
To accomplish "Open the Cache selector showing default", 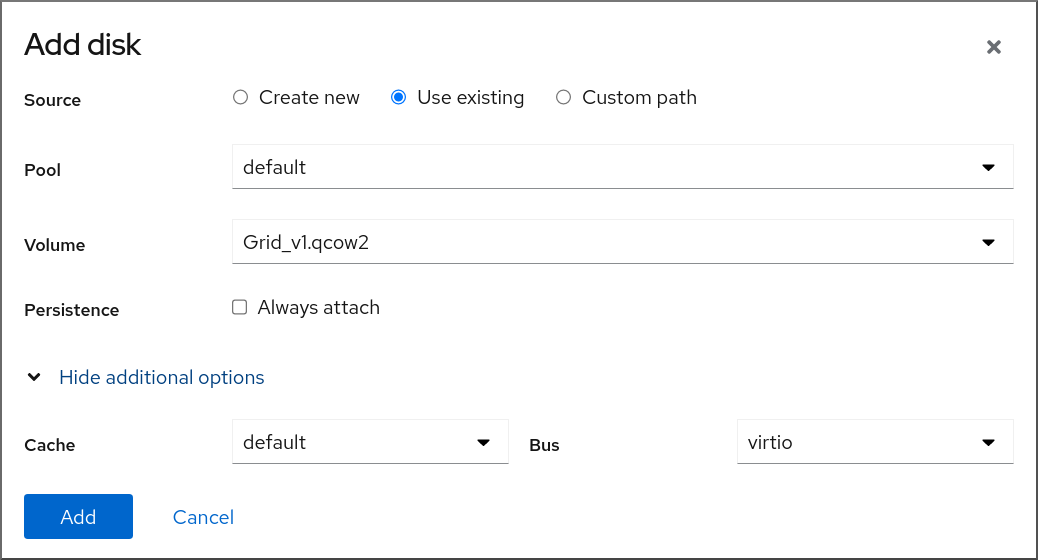I will (350, 442).
